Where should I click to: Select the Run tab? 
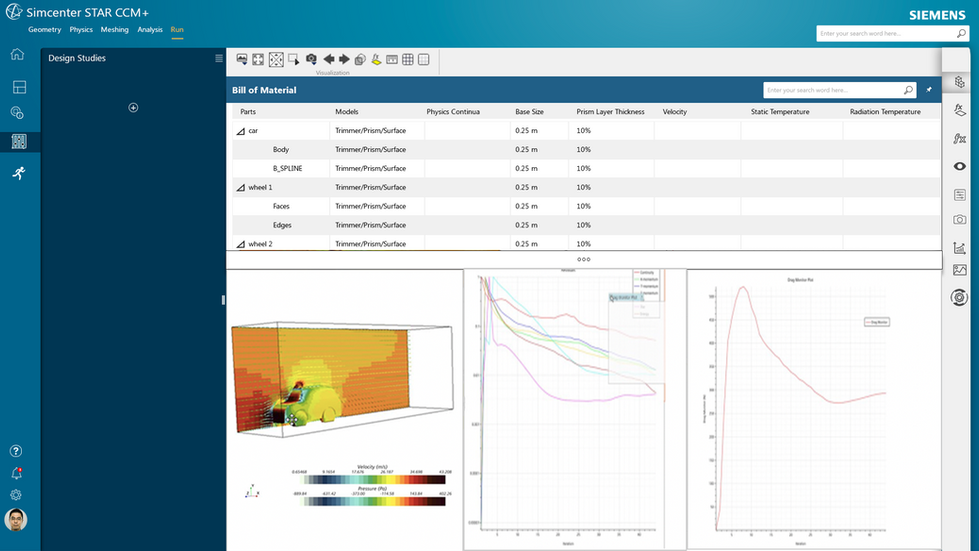[x=177, y=29]
